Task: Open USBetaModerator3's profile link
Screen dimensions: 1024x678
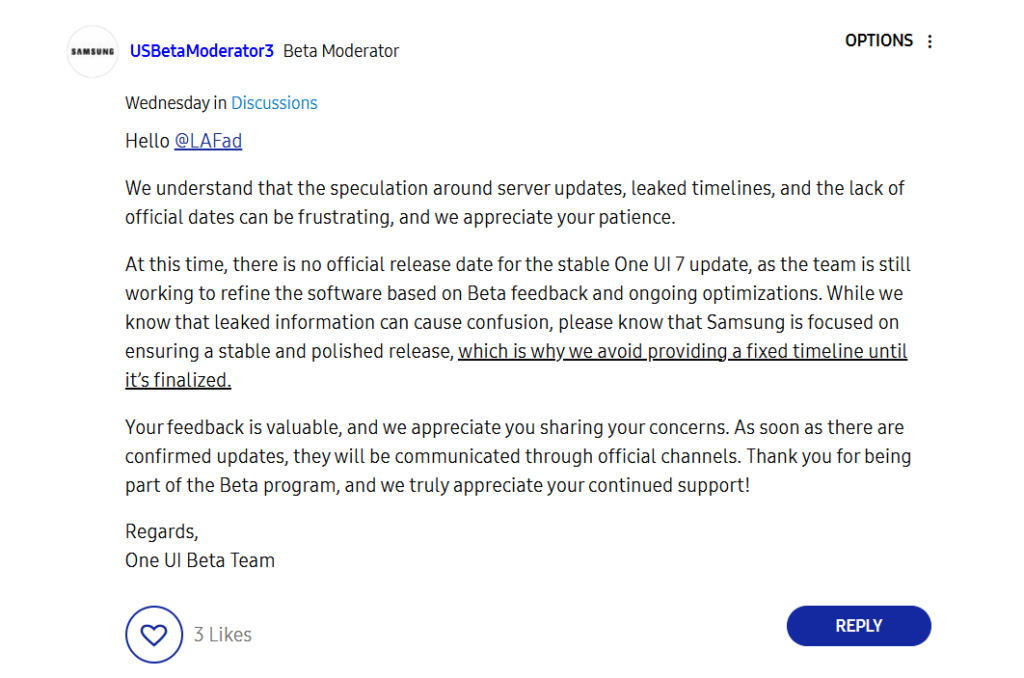Action: pos(201,51)
